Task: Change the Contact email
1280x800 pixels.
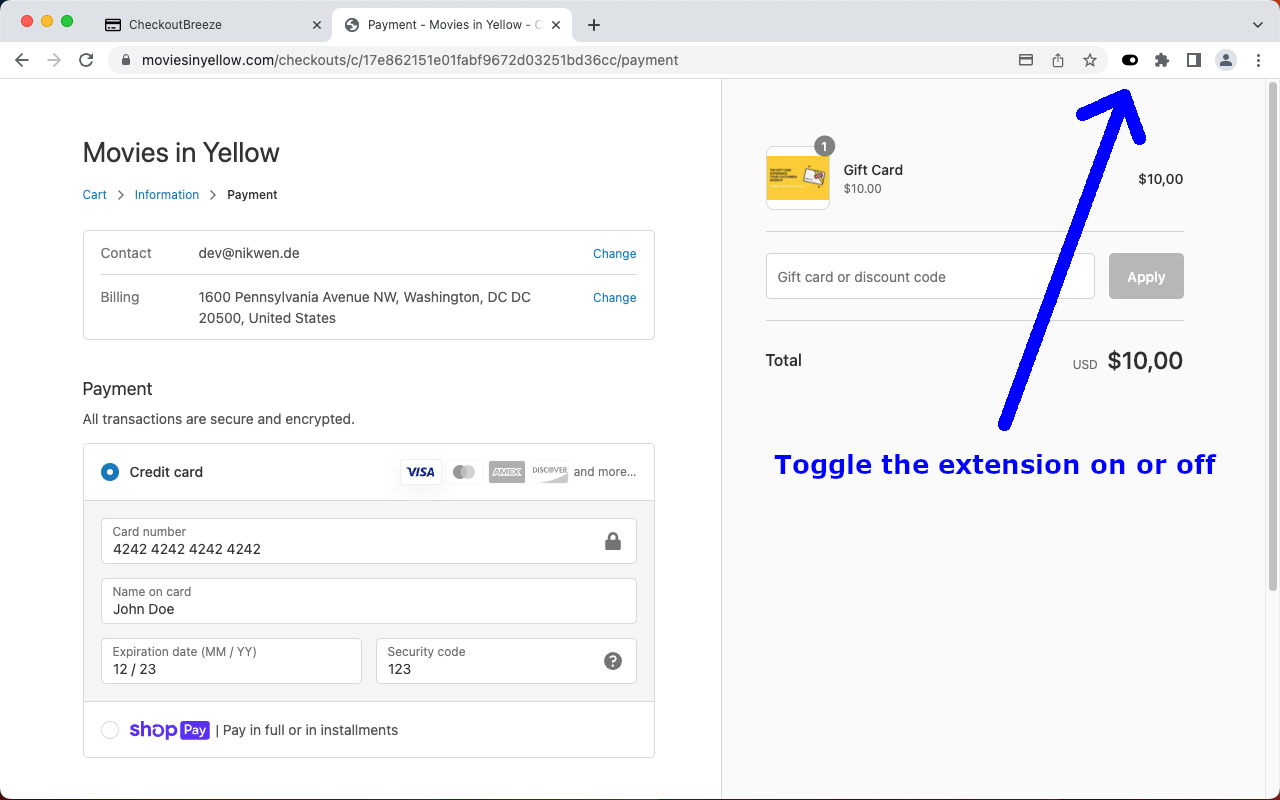Action: click(x=614, y=254)
